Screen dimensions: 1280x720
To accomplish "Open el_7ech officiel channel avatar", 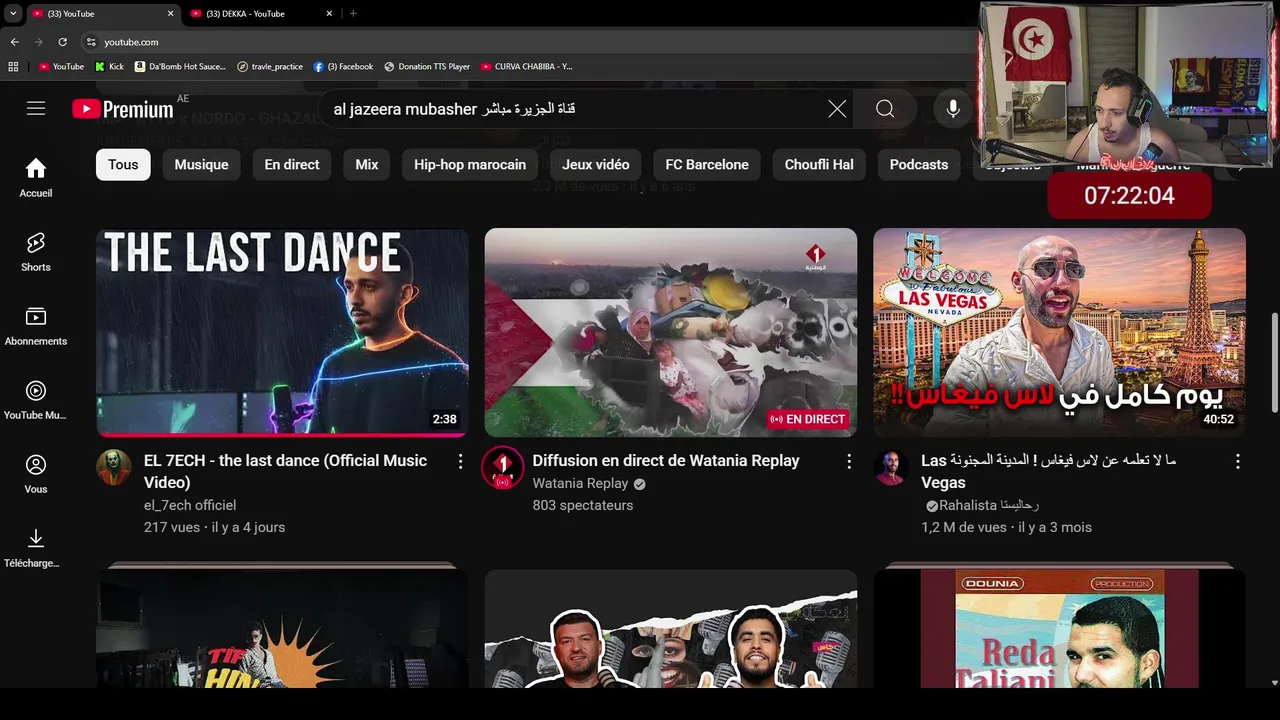I will [x=114, y=467].
